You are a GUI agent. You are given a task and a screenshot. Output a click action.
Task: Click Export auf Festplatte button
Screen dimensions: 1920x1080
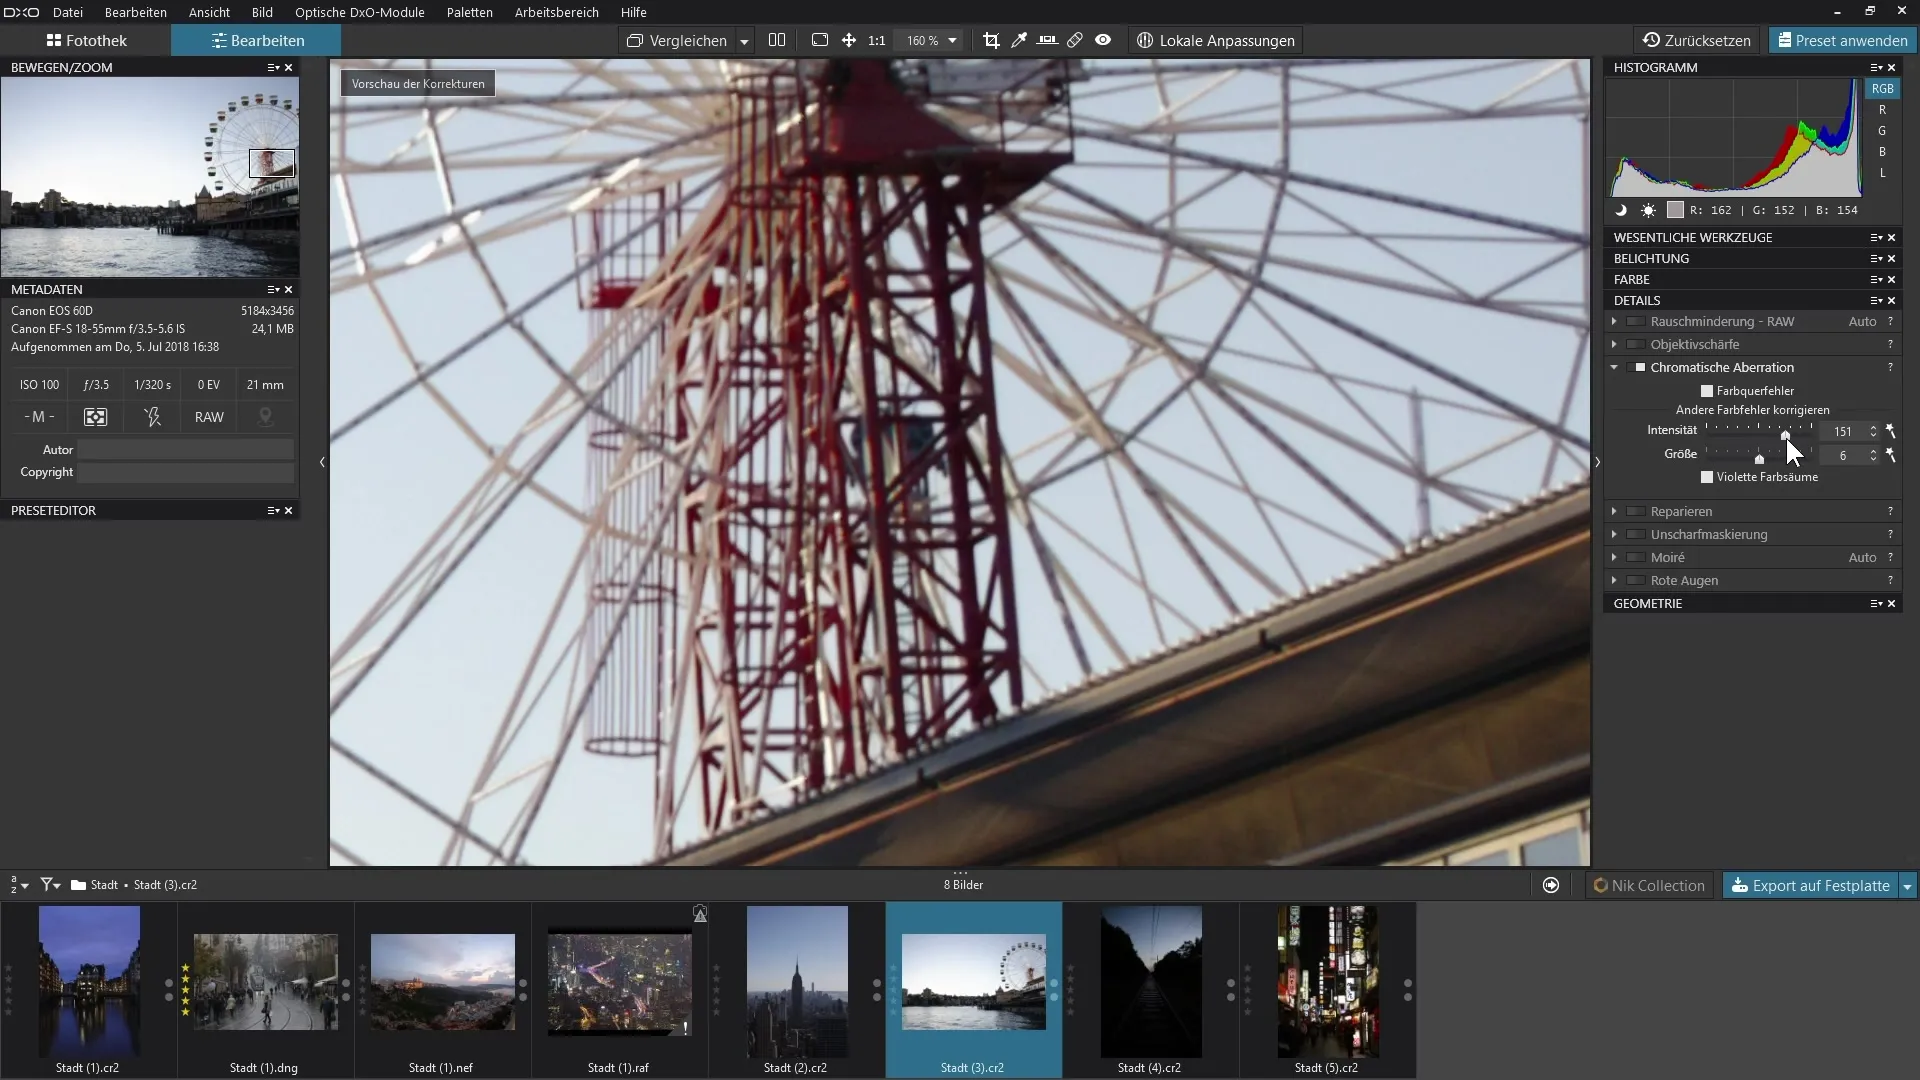point(1810,885)
